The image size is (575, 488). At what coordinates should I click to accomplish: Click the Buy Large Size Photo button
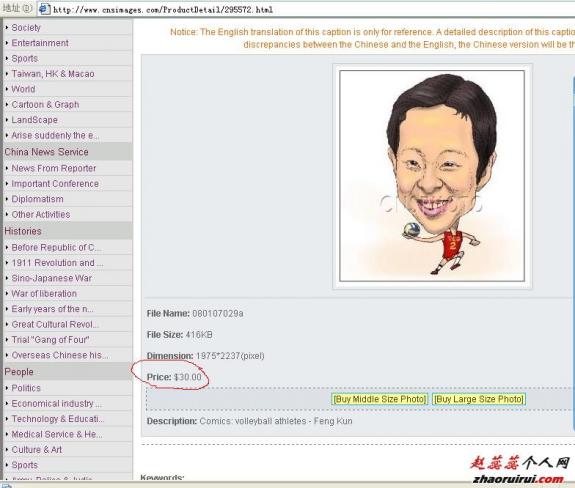point(479,399)
